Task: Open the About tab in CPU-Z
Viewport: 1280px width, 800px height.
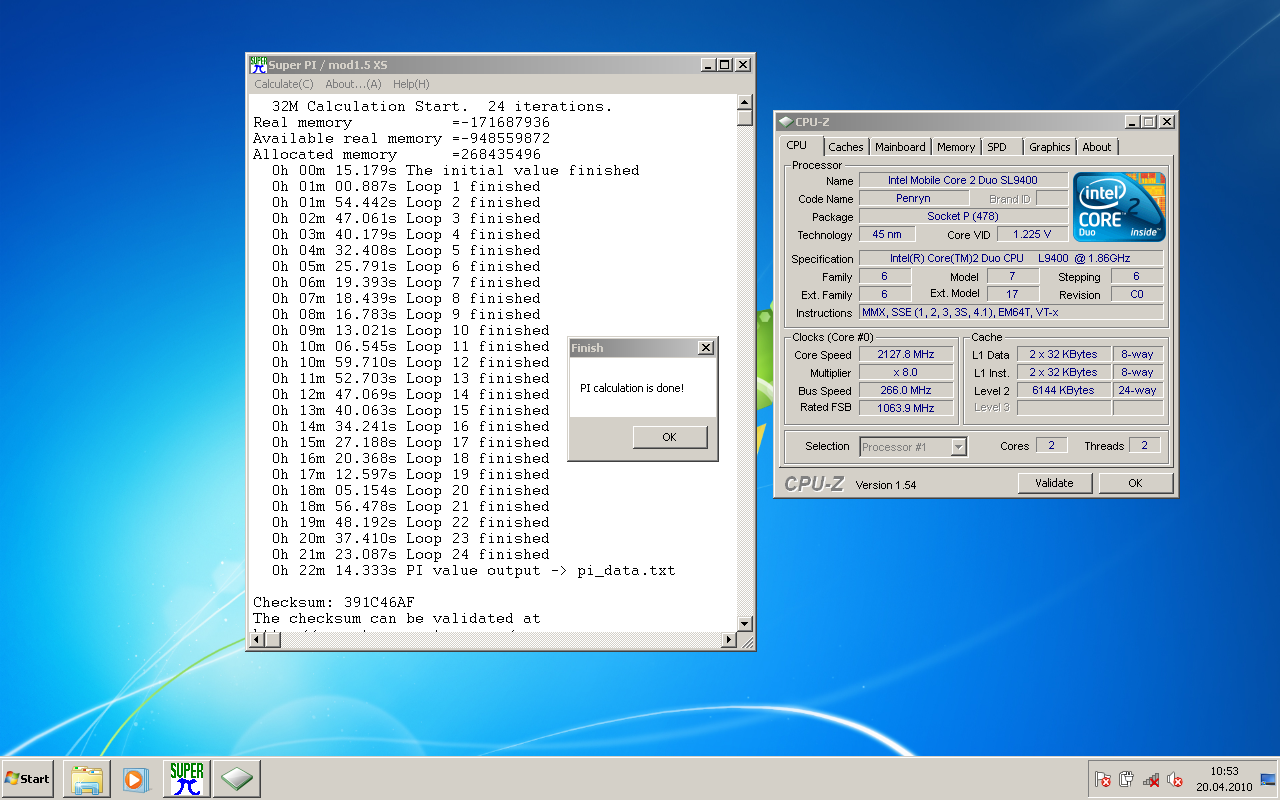Action: coord(1097,147)
